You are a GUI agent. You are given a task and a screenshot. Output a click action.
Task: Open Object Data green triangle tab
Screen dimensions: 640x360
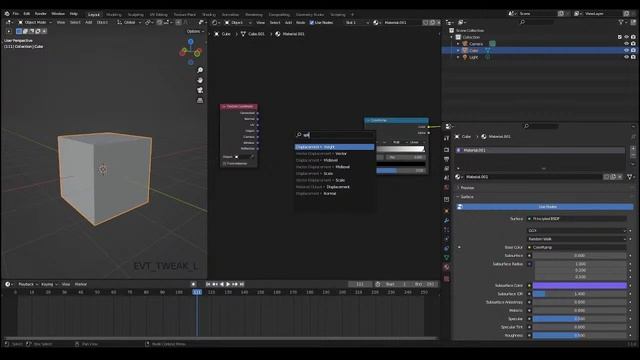coord(447,258)
